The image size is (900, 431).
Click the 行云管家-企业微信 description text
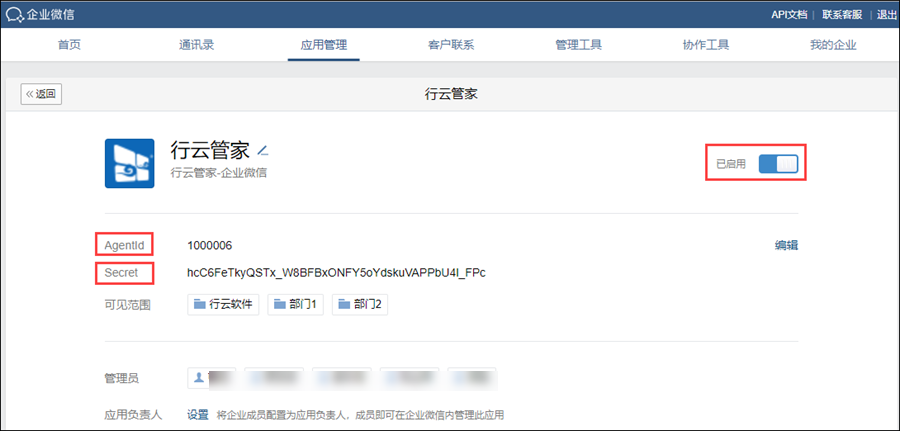point(219,173)
